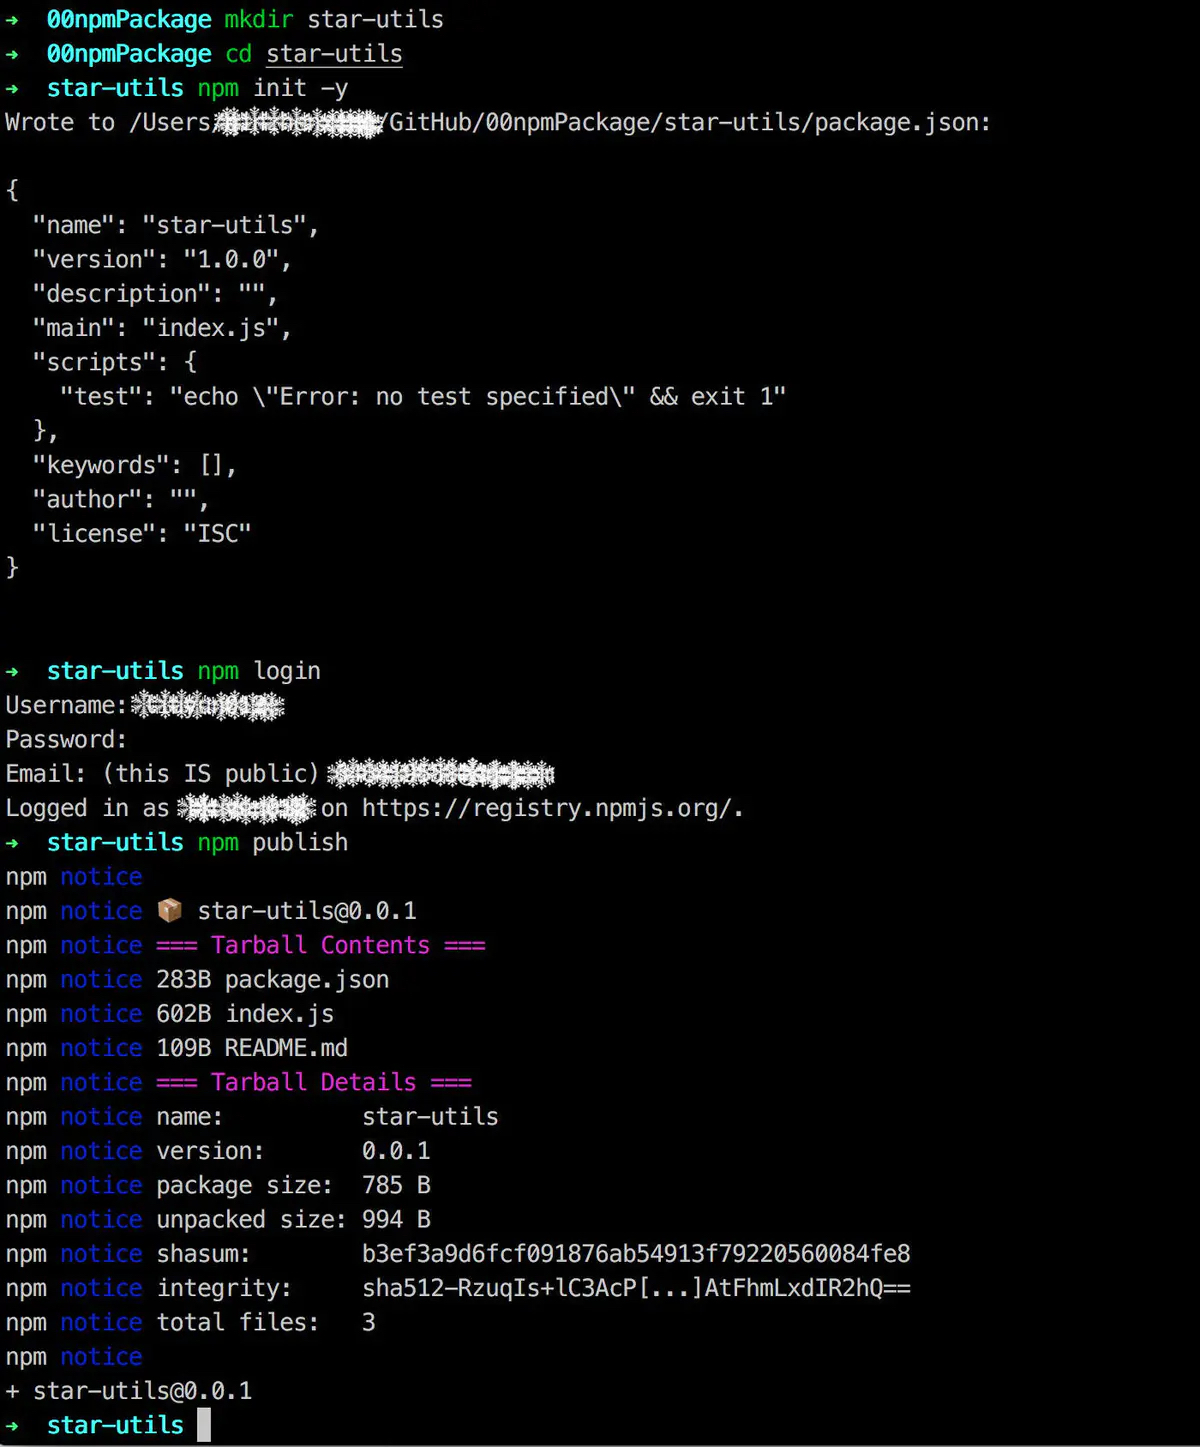This screenshot has height=1447, width=1200.
Task: Click the prompt arrow beside "npm publish"
Action: coord(13,843)
